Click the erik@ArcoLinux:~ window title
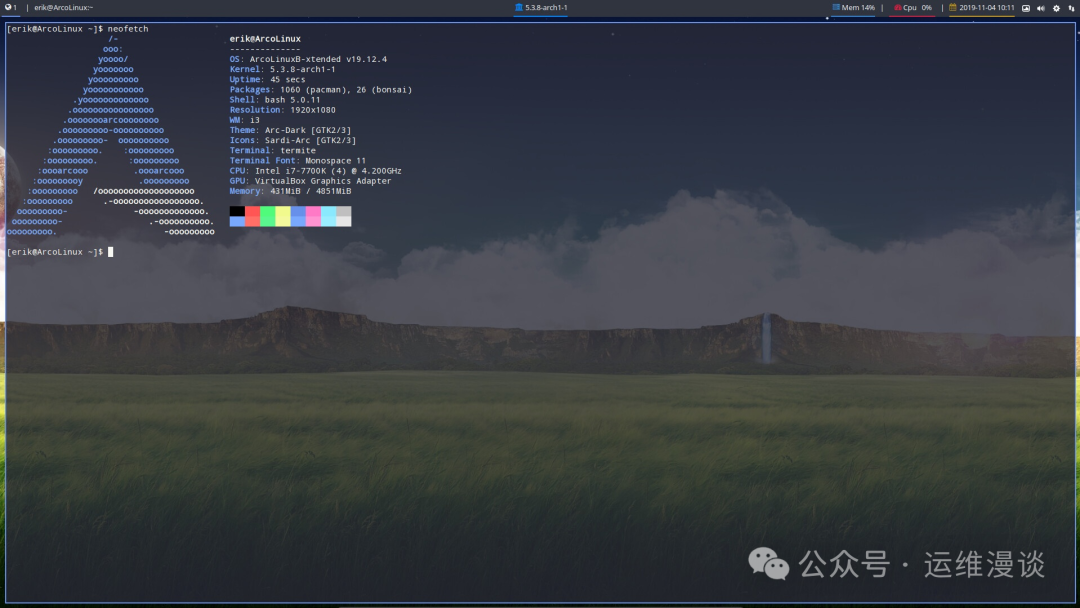 [63, 8]
